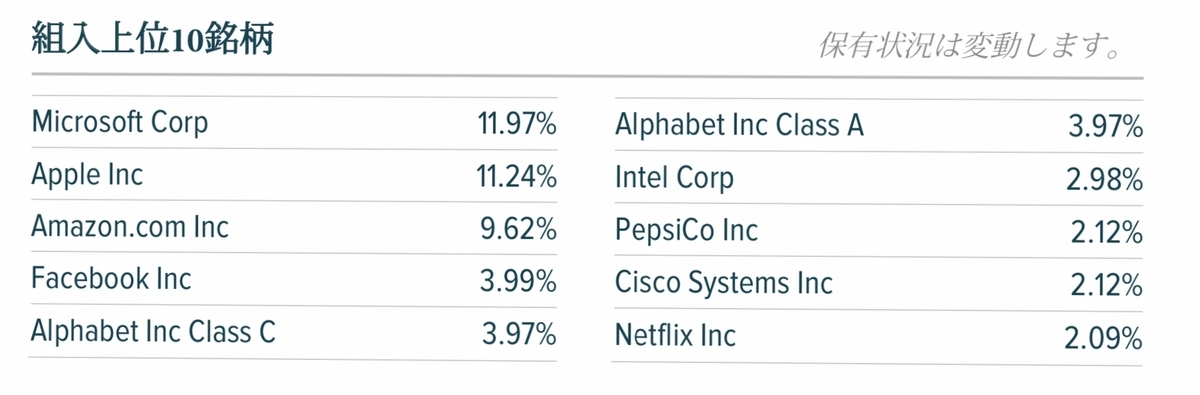Click the 11.24% Apple weight

517,177
